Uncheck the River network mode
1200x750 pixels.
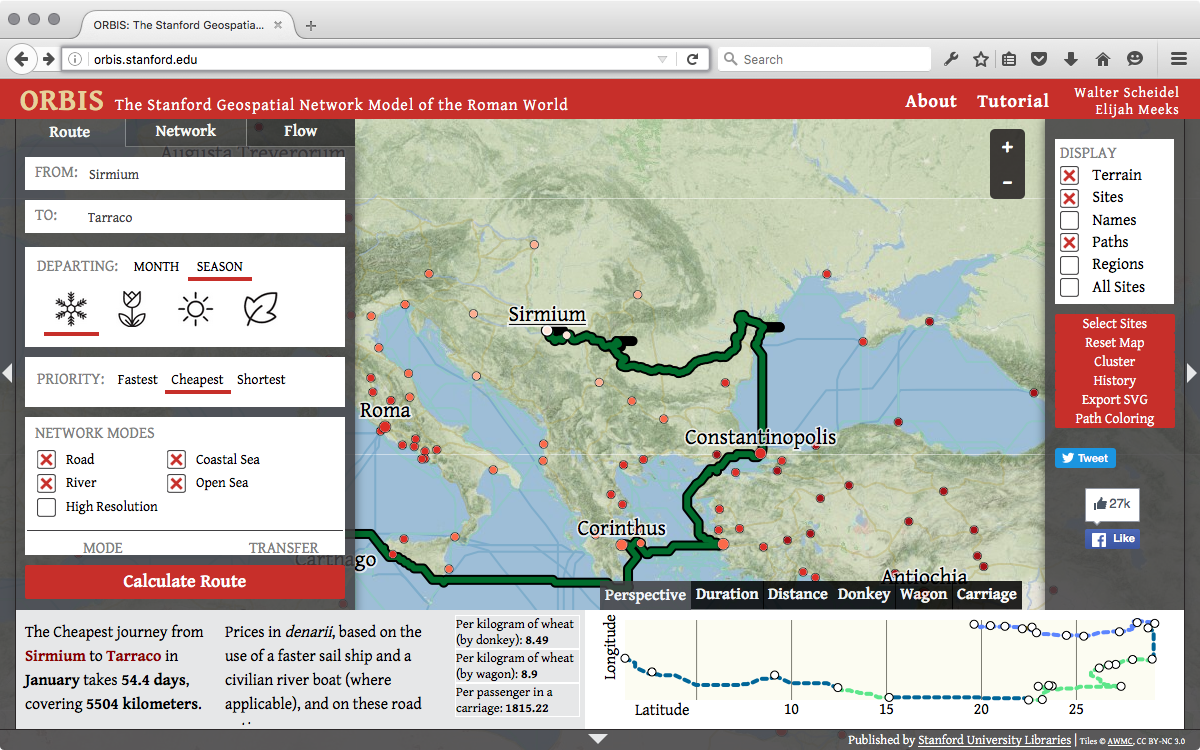(46, 483)
